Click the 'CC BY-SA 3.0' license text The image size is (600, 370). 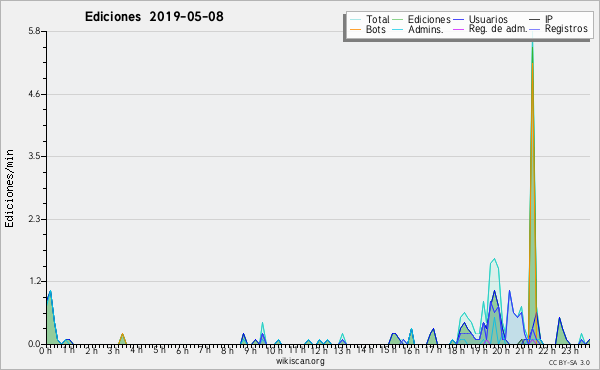[x=569, y=362]
